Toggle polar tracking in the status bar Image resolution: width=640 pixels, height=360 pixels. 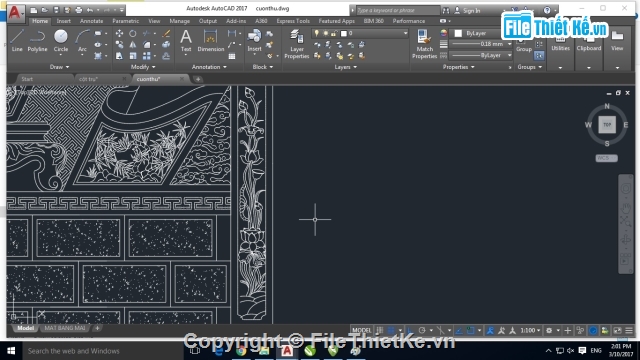[x=422, y=330]
